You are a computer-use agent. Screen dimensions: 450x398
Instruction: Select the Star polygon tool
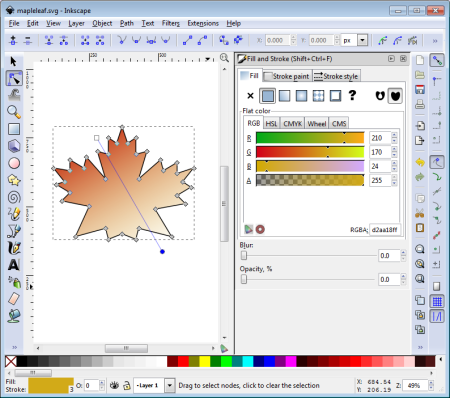[14, 180]
